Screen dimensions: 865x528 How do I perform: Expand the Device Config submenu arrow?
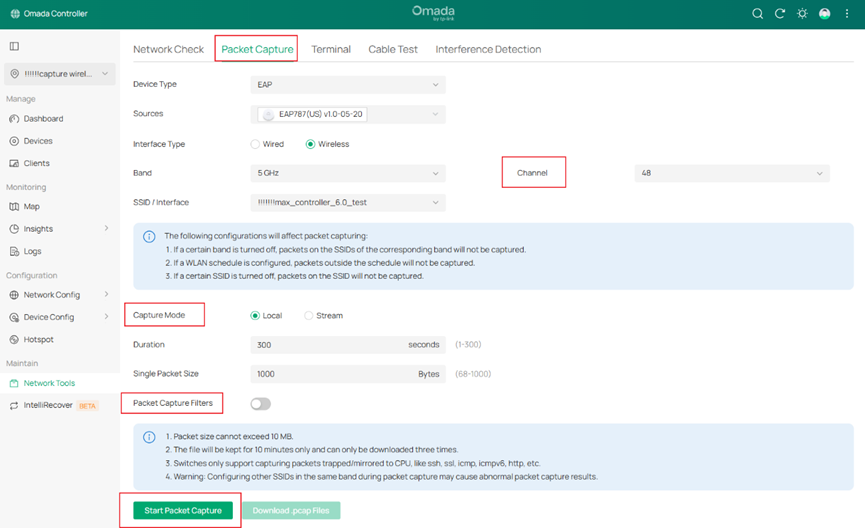tap(106, 317)
